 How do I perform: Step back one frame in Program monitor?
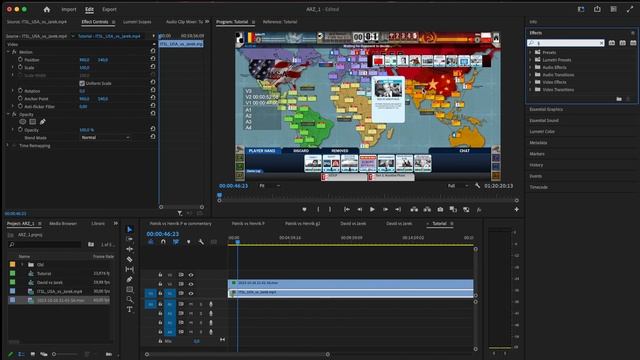coord(360,209)
